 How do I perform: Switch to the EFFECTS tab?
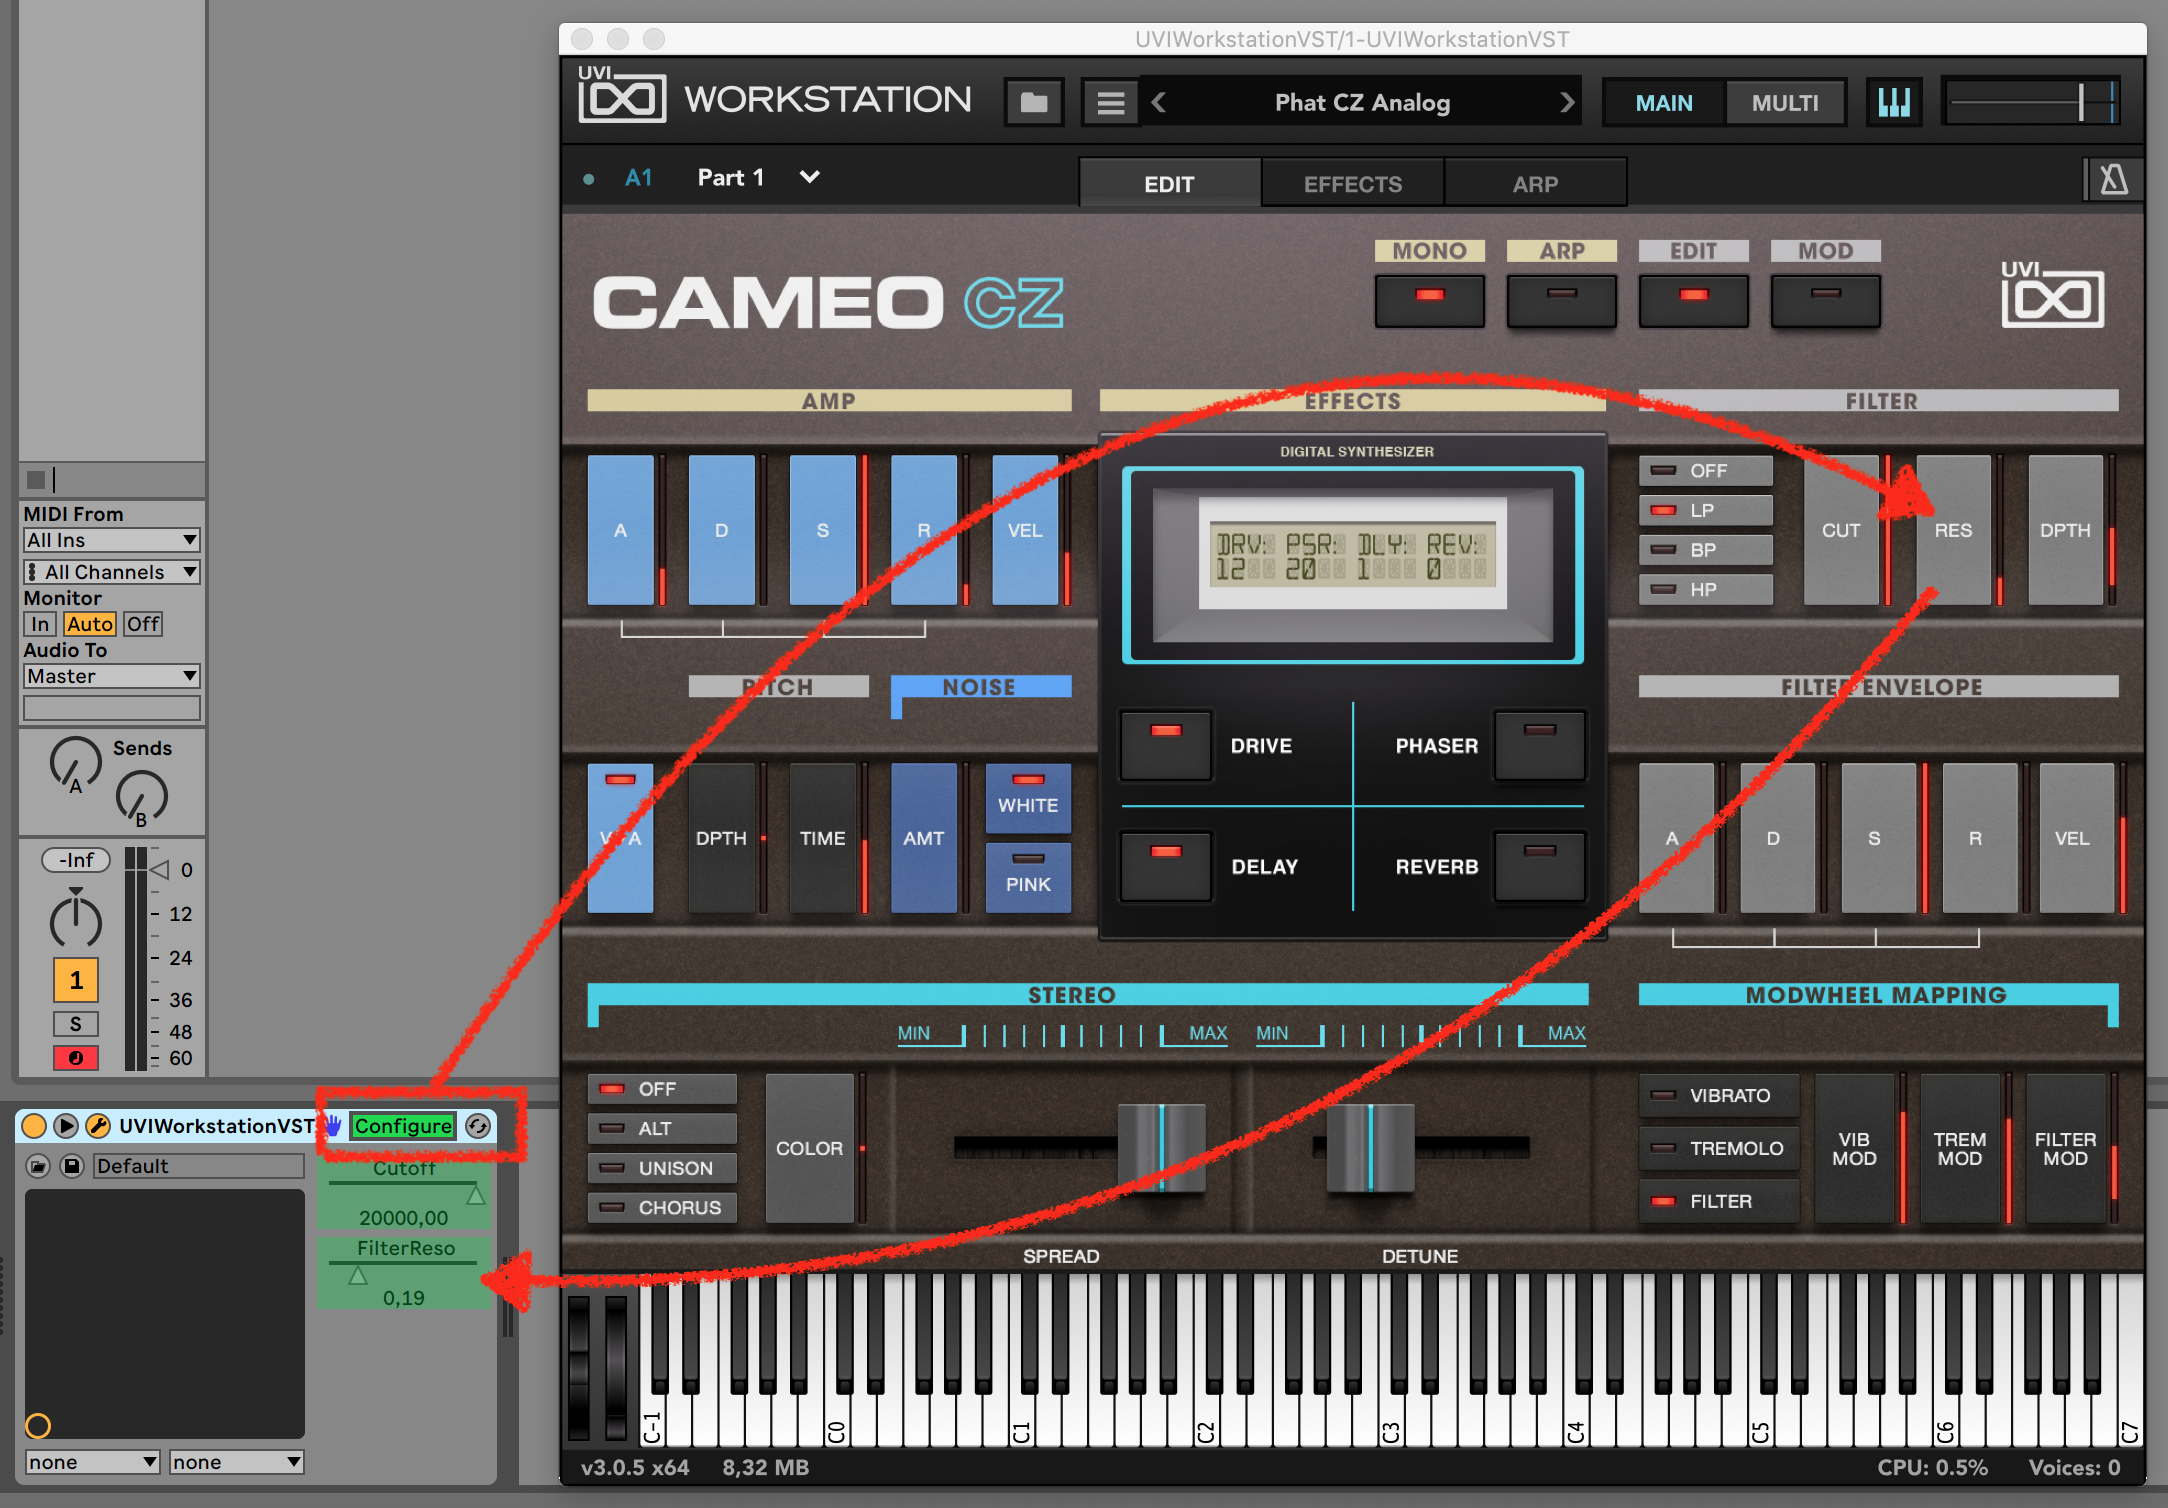(1352, 183)
